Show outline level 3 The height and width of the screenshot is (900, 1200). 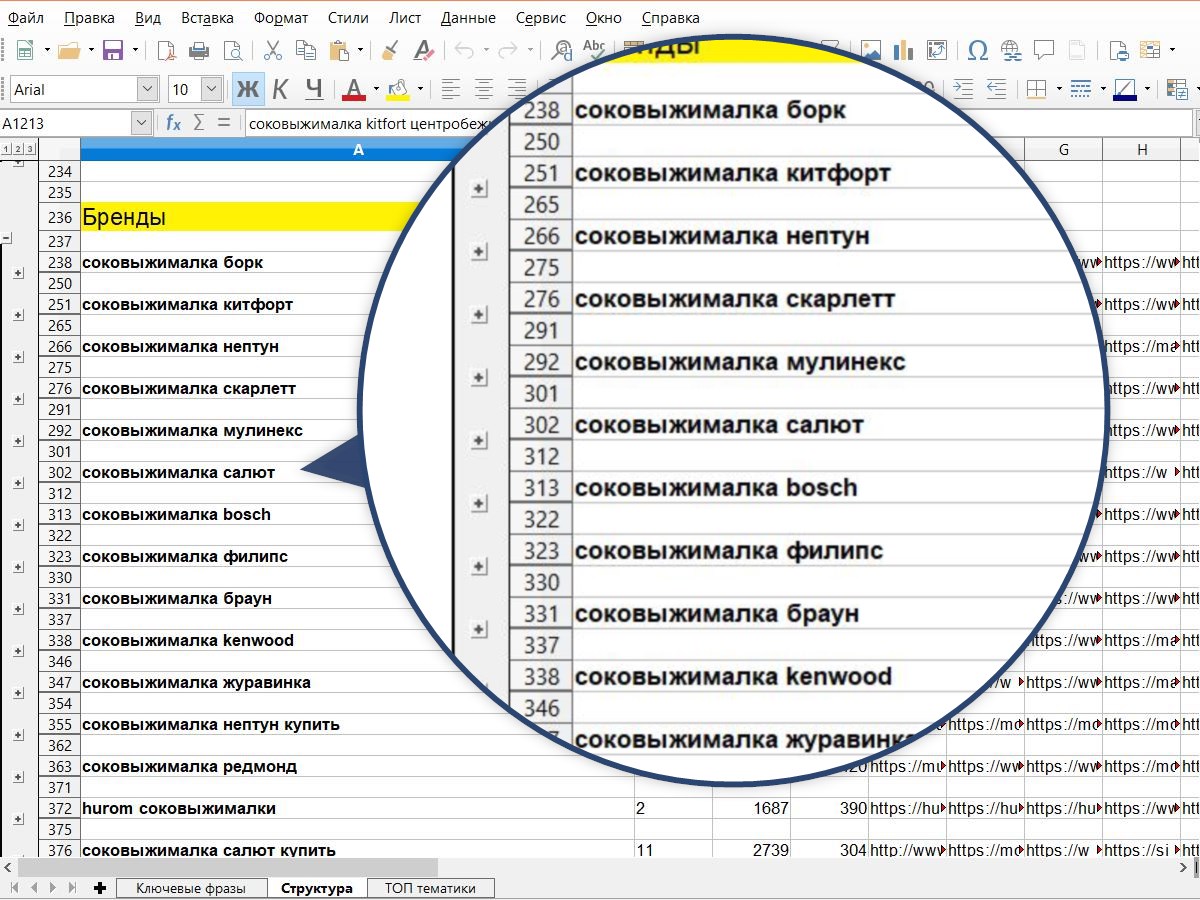[30, 150]
